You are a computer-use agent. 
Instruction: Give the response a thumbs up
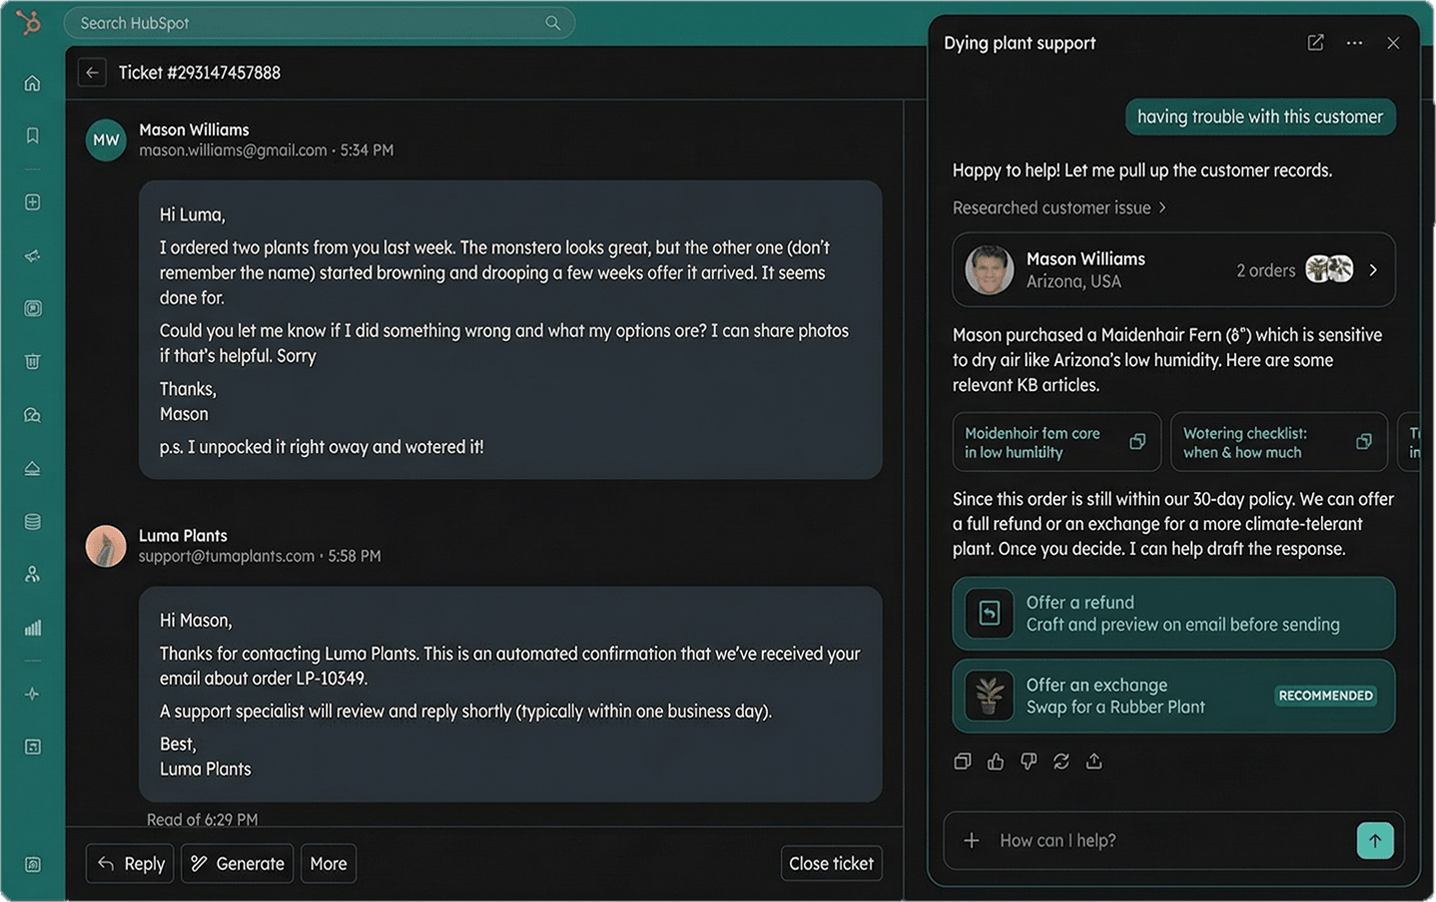point(995,761)
